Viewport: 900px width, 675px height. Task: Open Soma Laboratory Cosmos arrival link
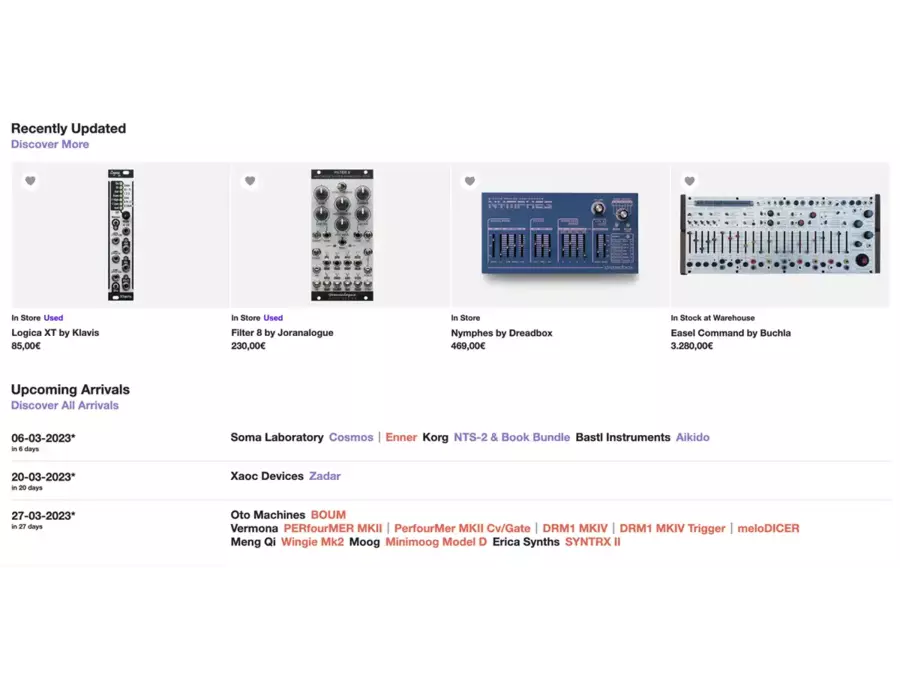351,437
